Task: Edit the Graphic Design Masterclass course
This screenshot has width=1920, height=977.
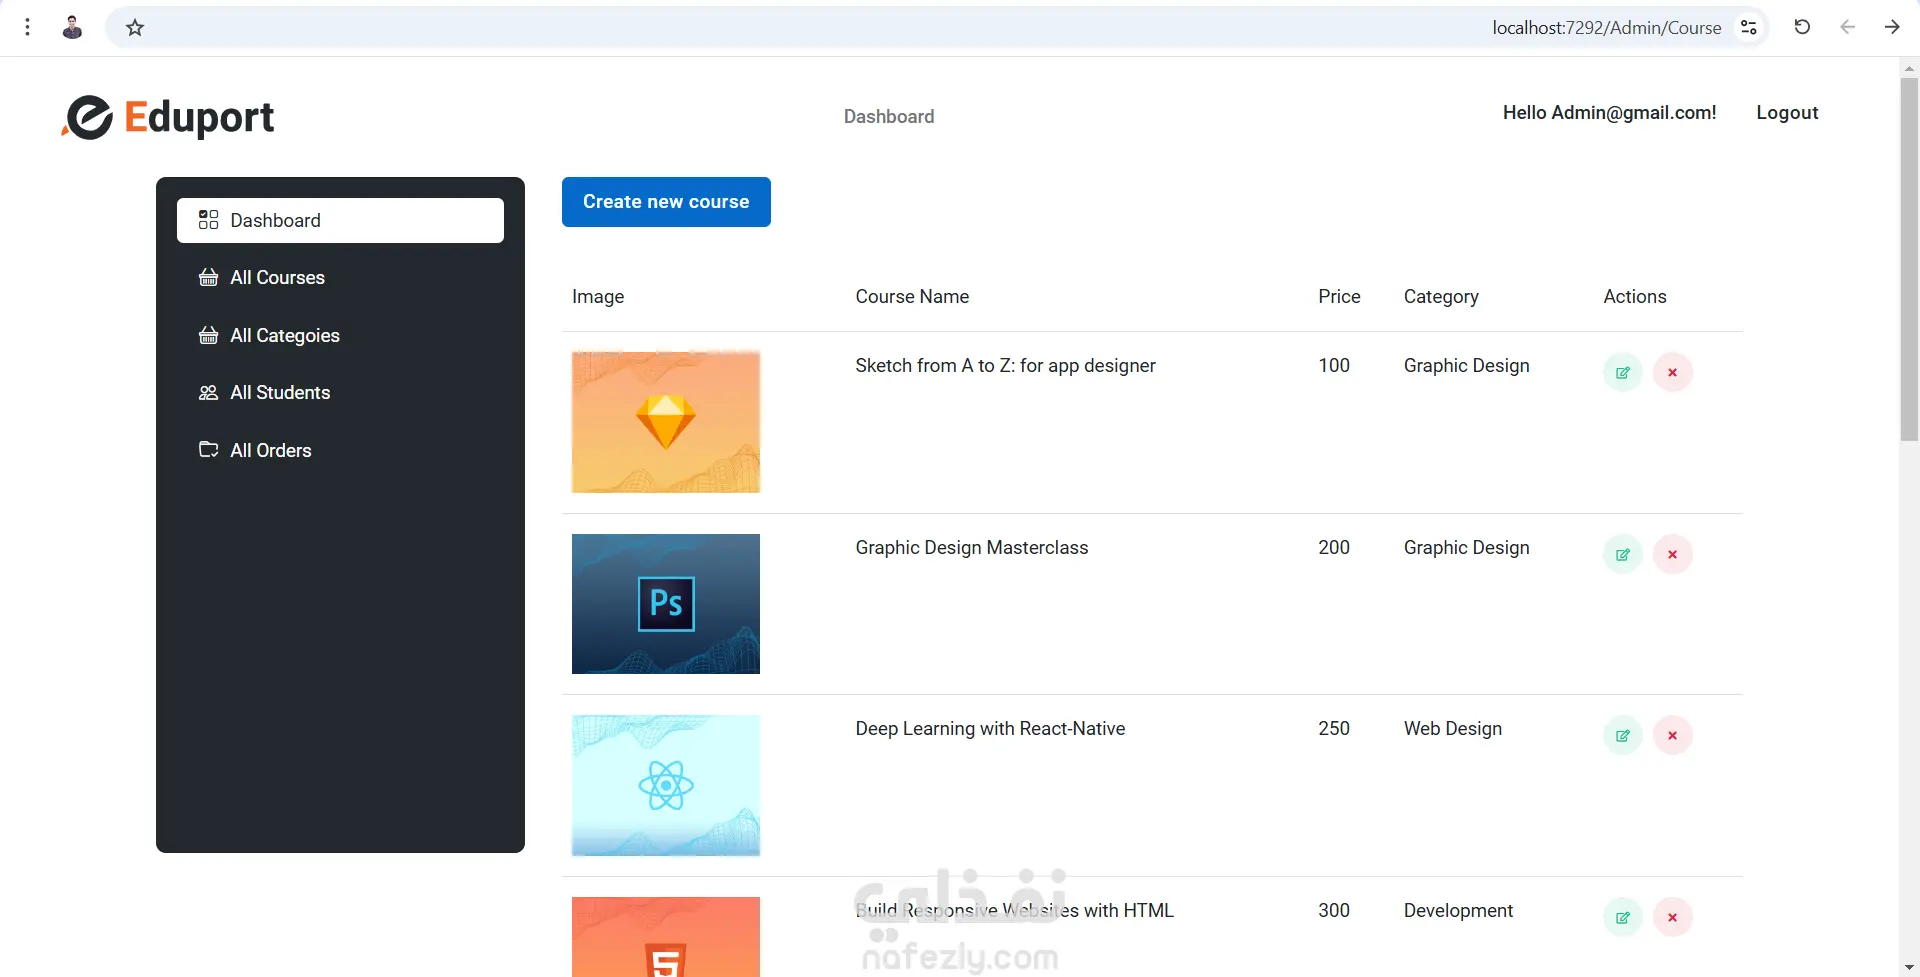Action: [x=1623, y=555]
